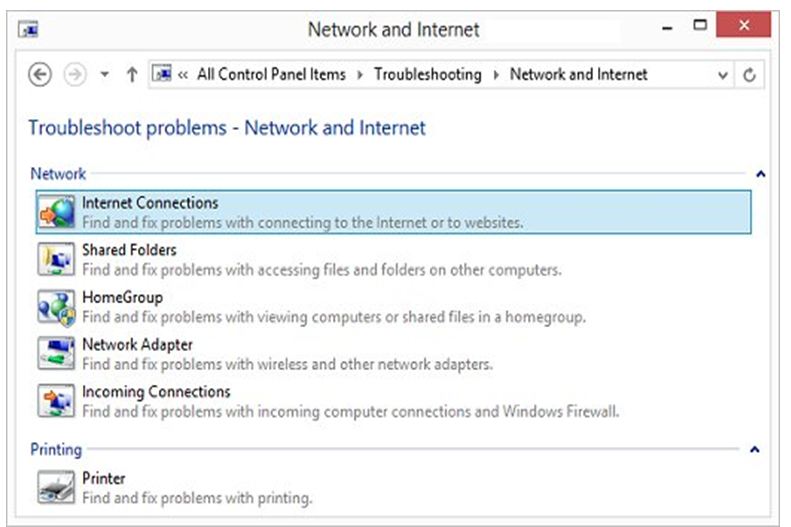Open the address bar history dropdown

[723, 75]
